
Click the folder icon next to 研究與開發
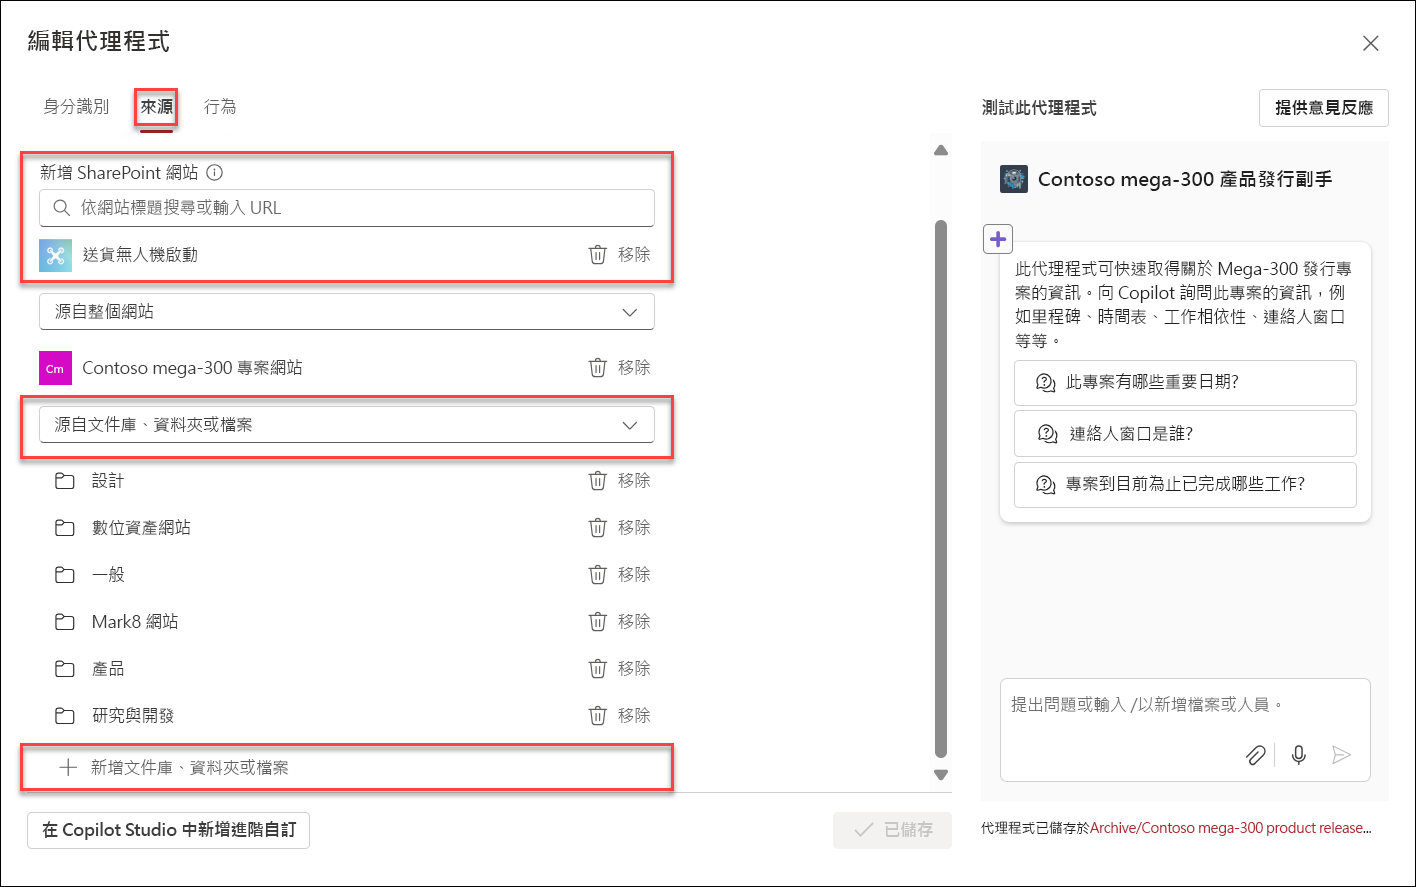click(65, 716)
